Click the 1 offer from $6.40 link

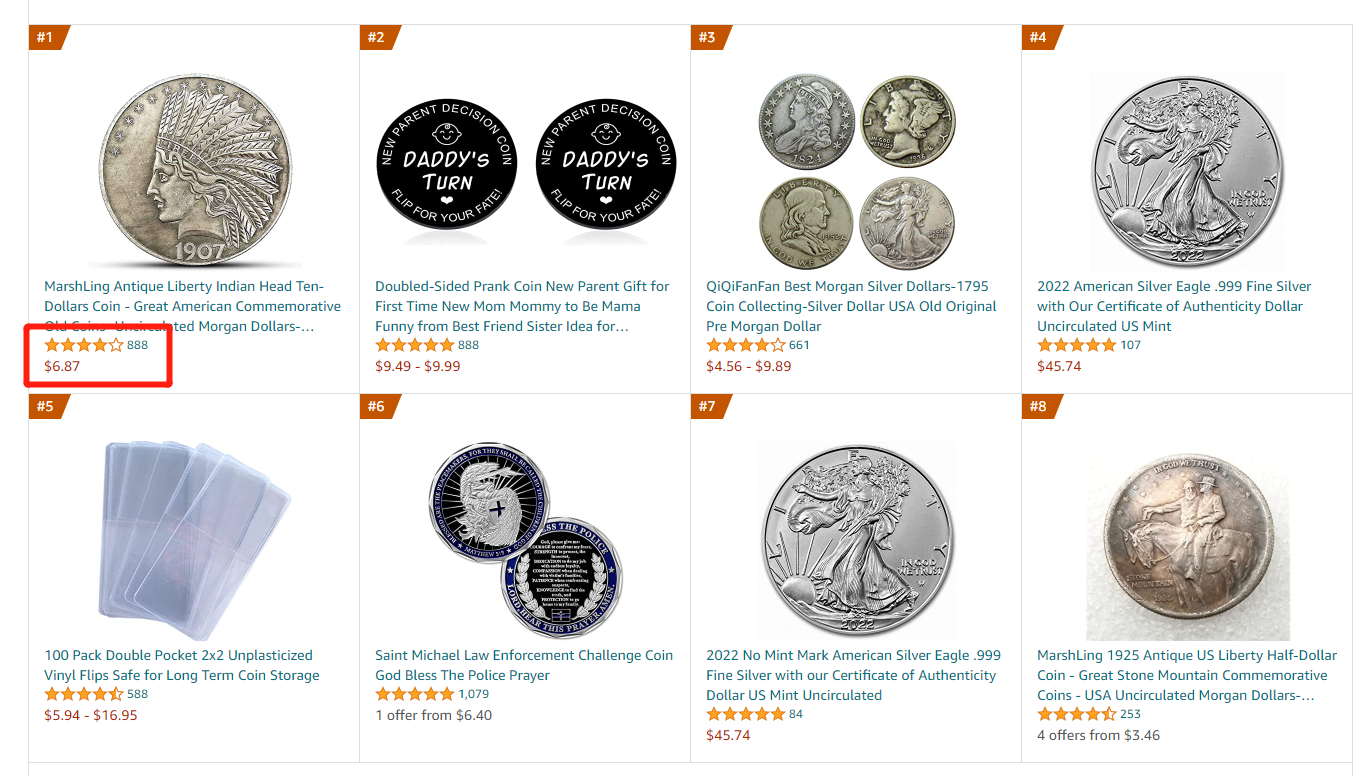coord(433,715)
